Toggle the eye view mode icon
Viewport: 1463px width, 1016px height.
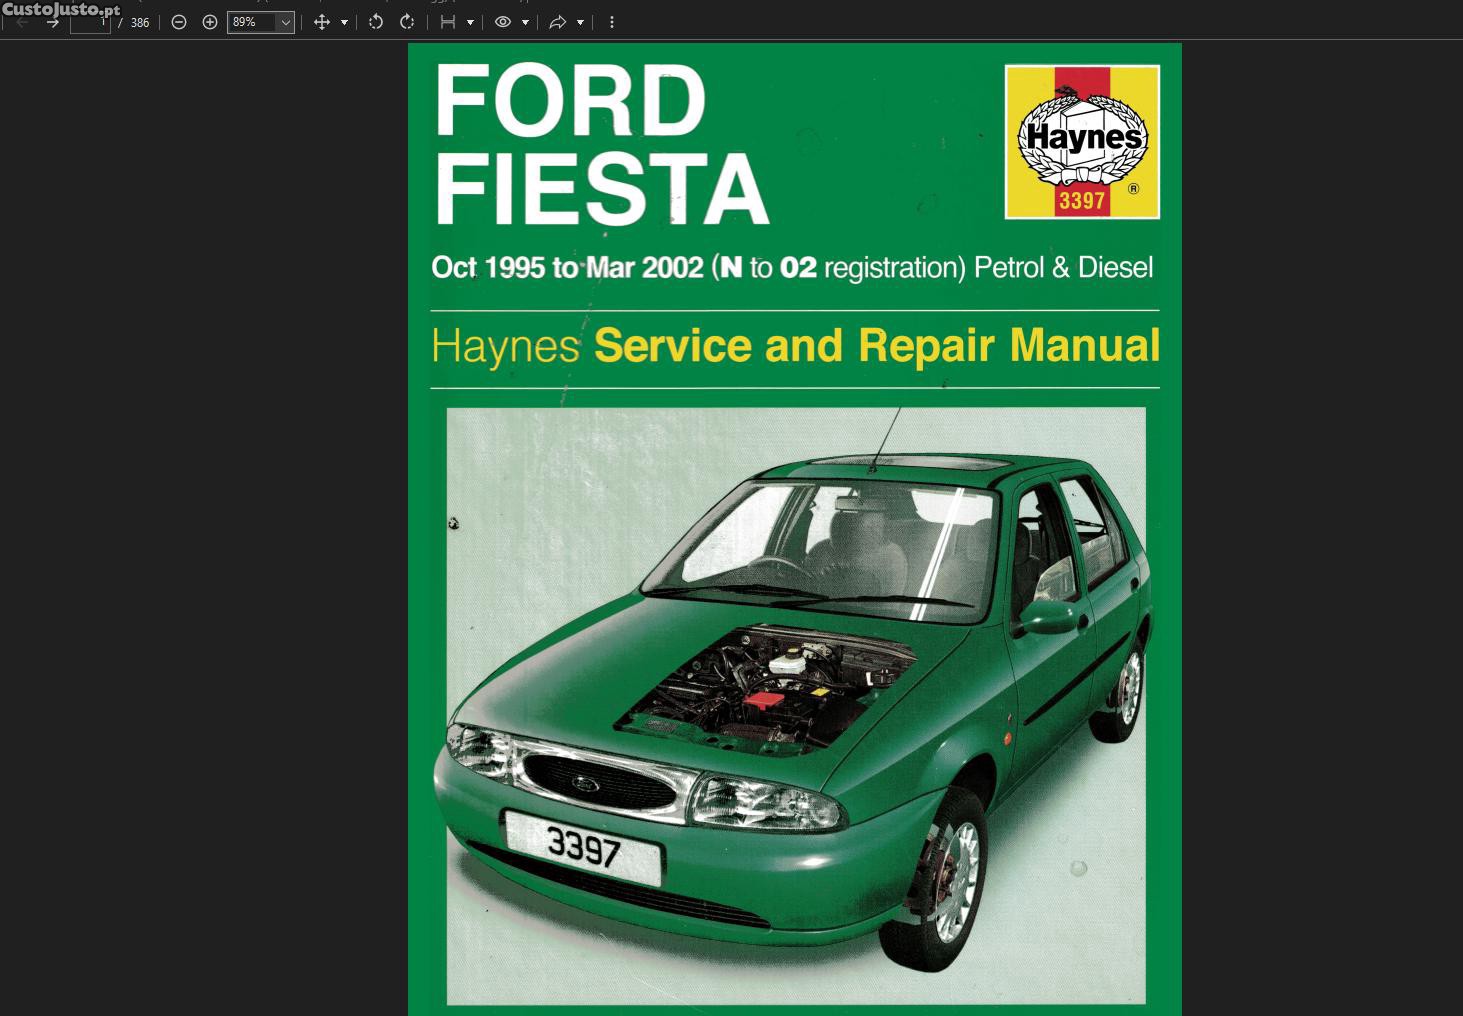(503, 22)
